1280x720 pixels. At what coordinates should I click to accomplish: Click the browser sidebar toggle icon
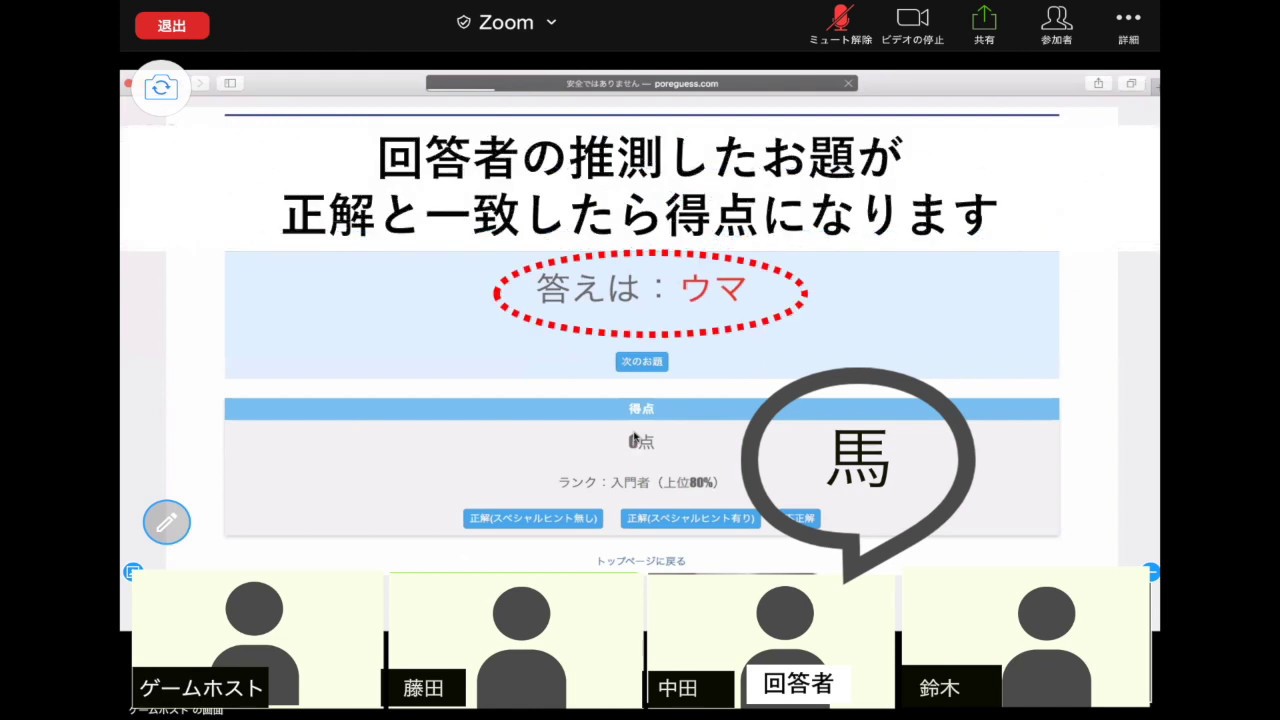(230, 83)
